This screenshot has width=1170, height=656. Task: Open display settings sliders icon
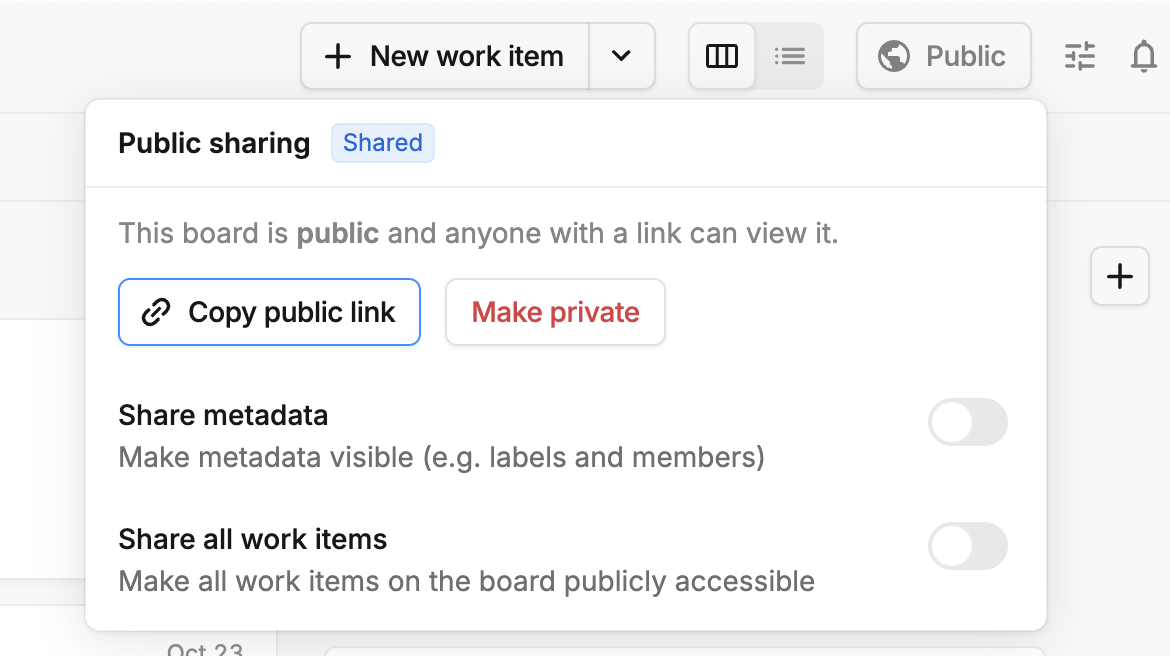(1080, 56)
